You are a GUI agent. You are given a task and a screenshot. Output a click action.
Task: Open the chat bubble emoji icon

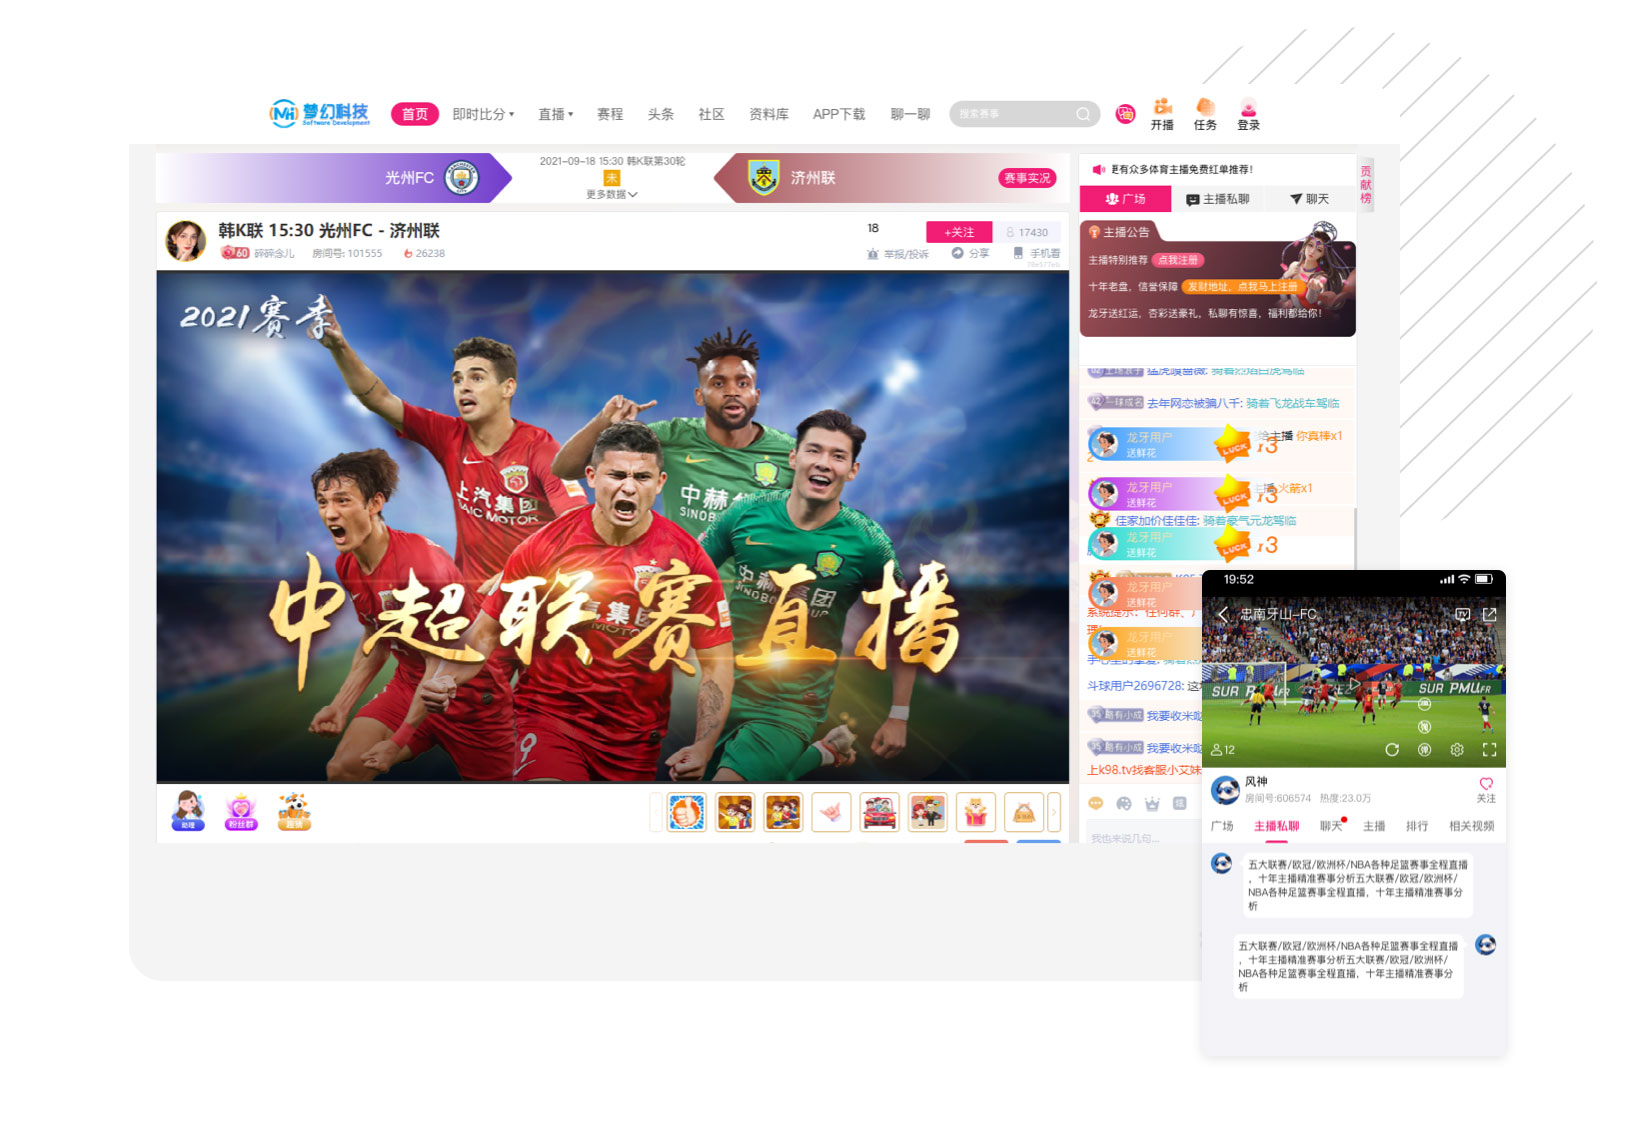click(1096, 803)
